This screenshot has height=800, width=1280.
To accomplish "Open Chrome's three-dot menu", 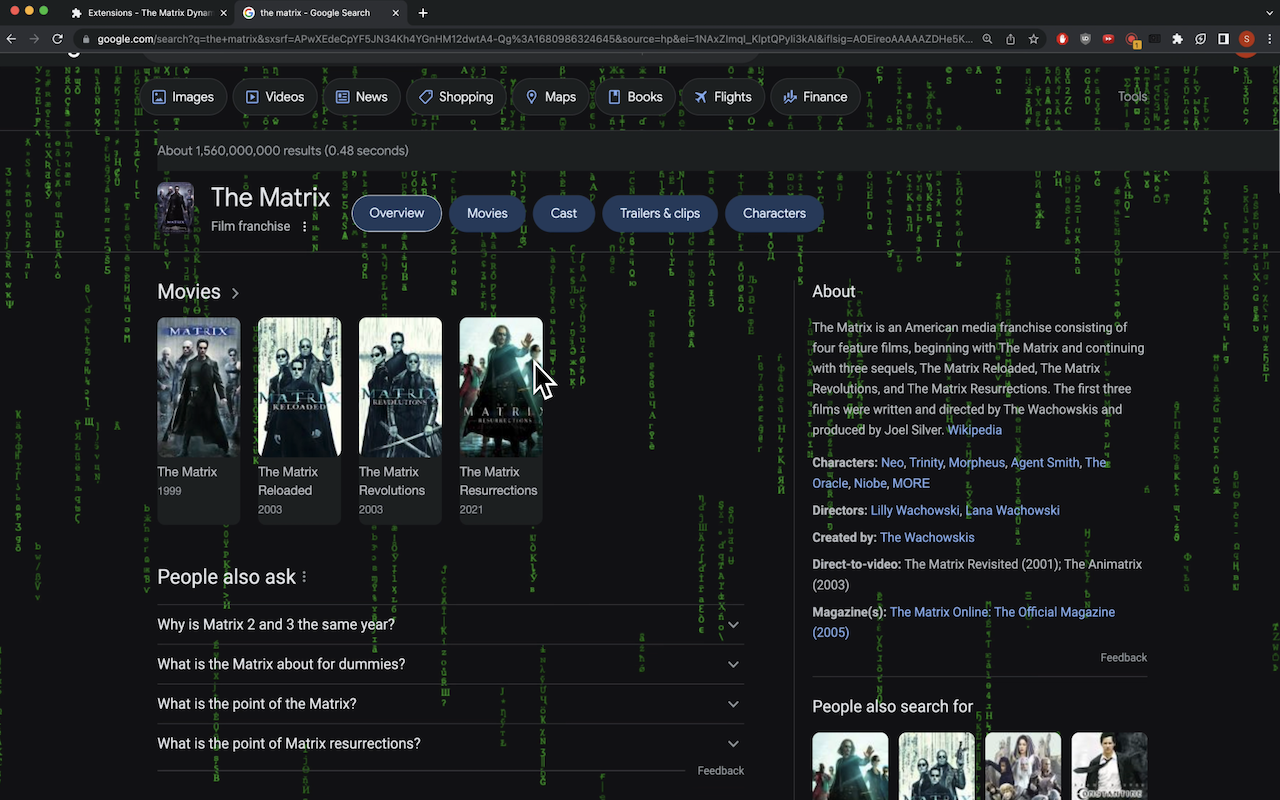I will 1269,39.
